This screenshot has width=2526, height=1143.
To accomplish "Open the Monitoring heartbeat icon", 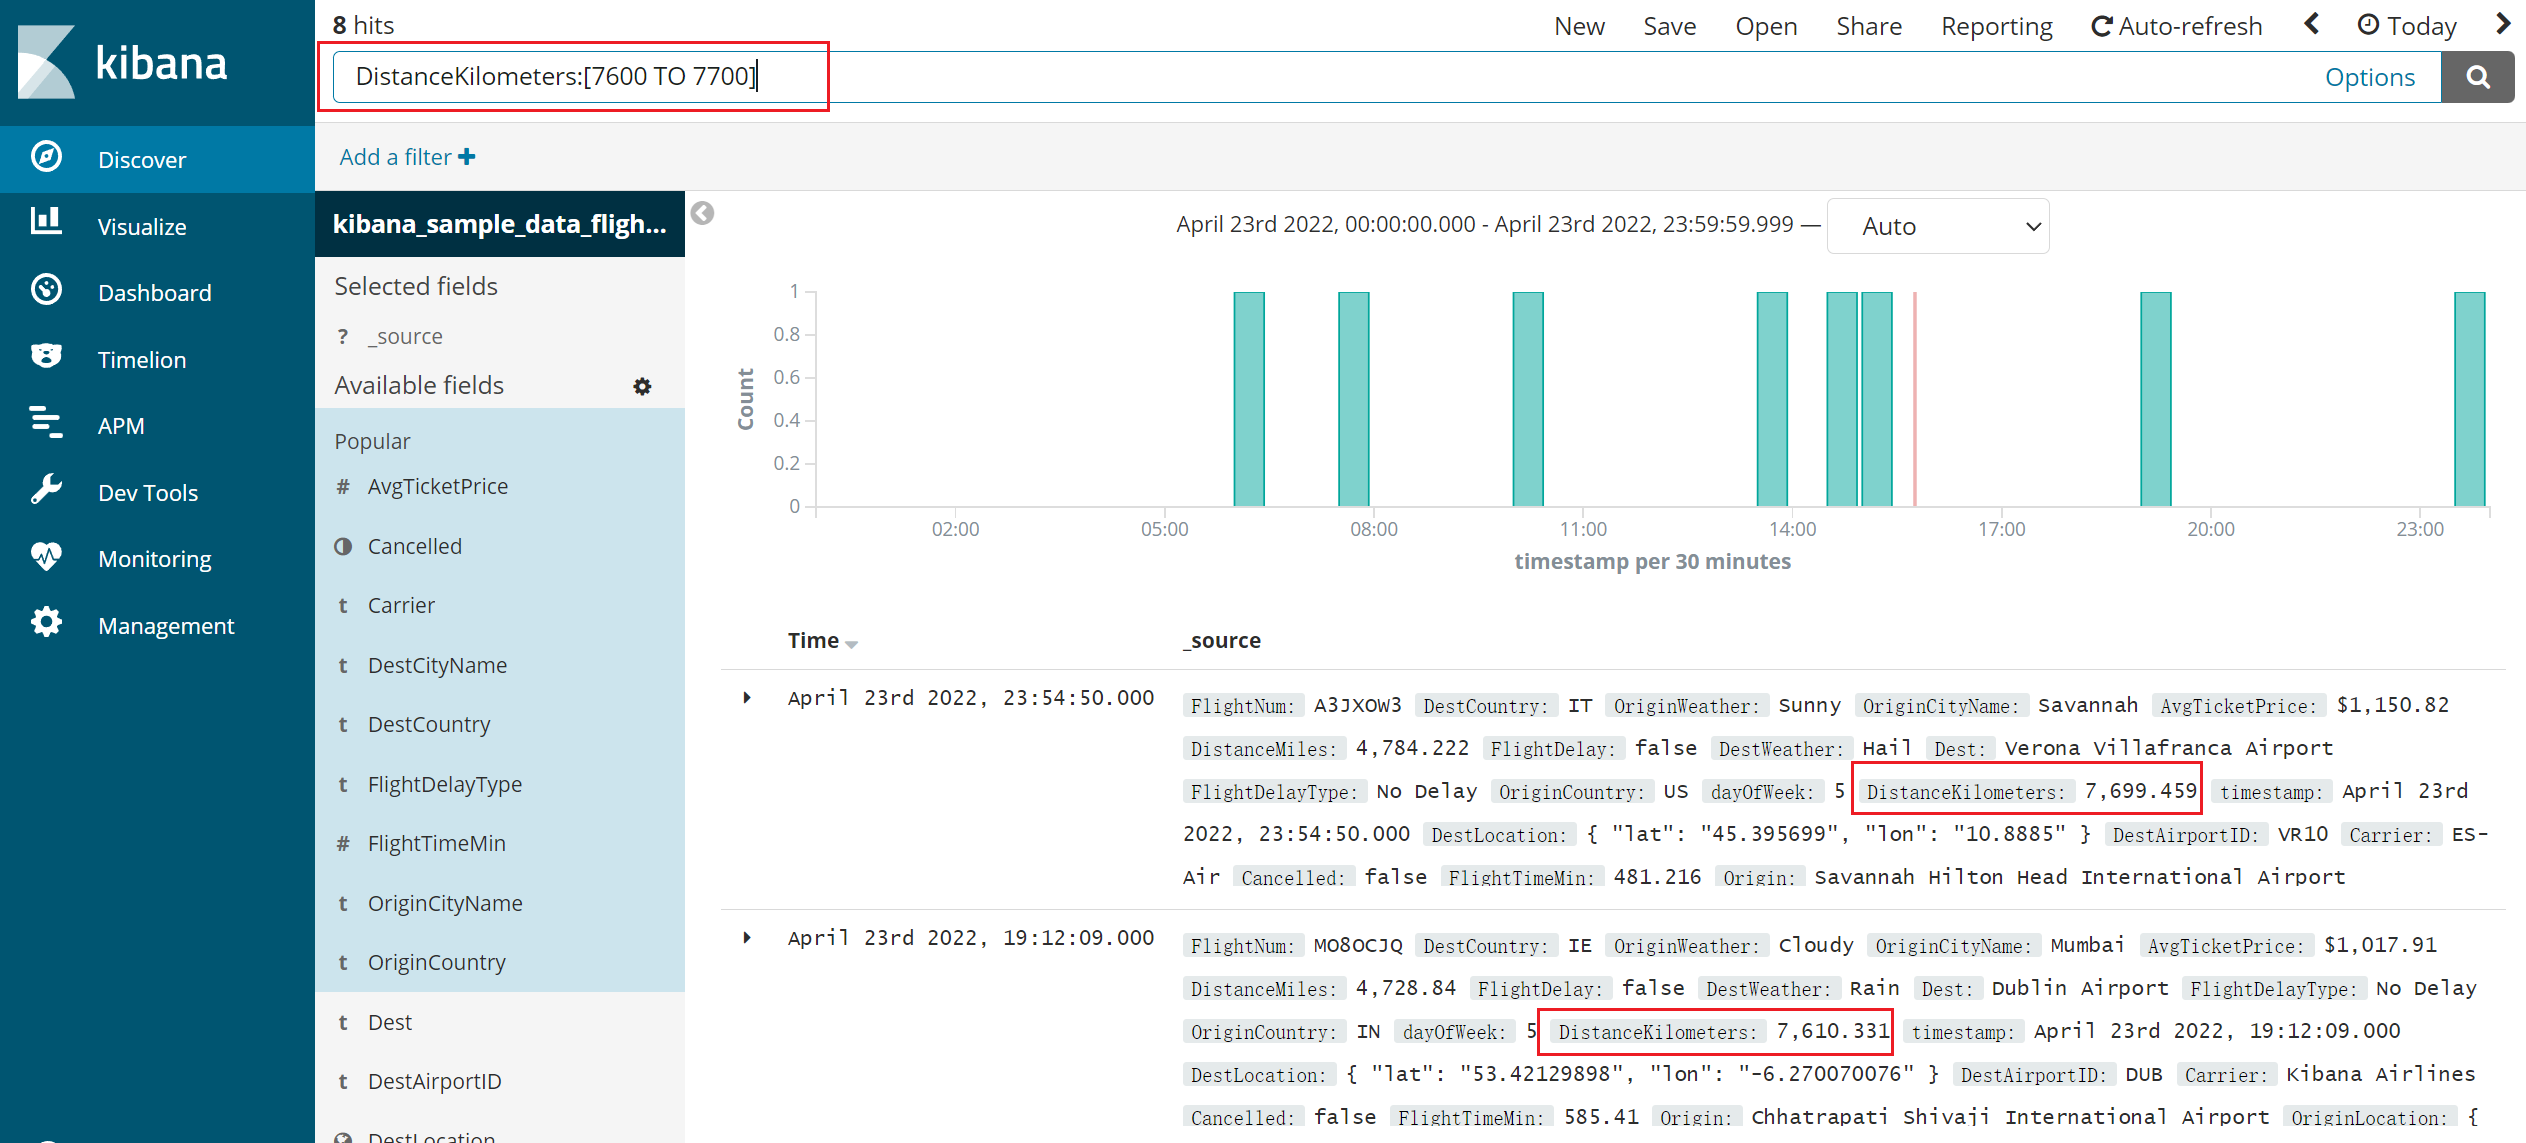I will click(46, 556).
